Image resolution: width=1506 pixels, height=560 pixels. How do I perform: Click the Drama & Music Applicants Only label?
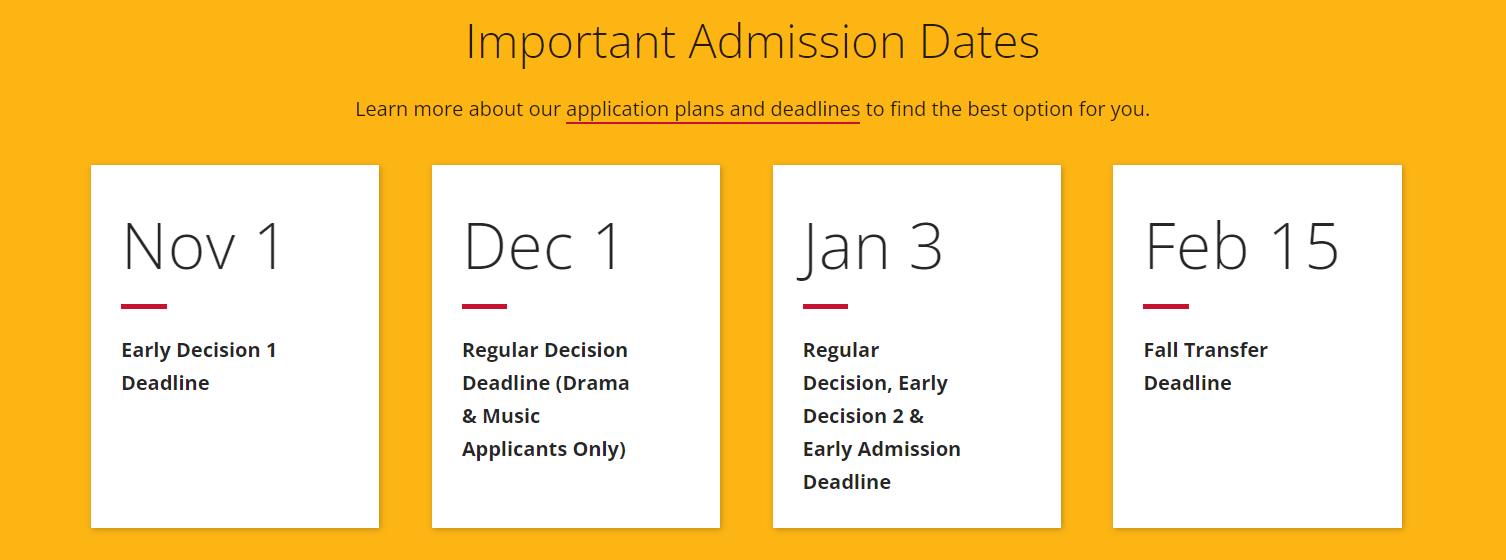(x=545, y=432)
